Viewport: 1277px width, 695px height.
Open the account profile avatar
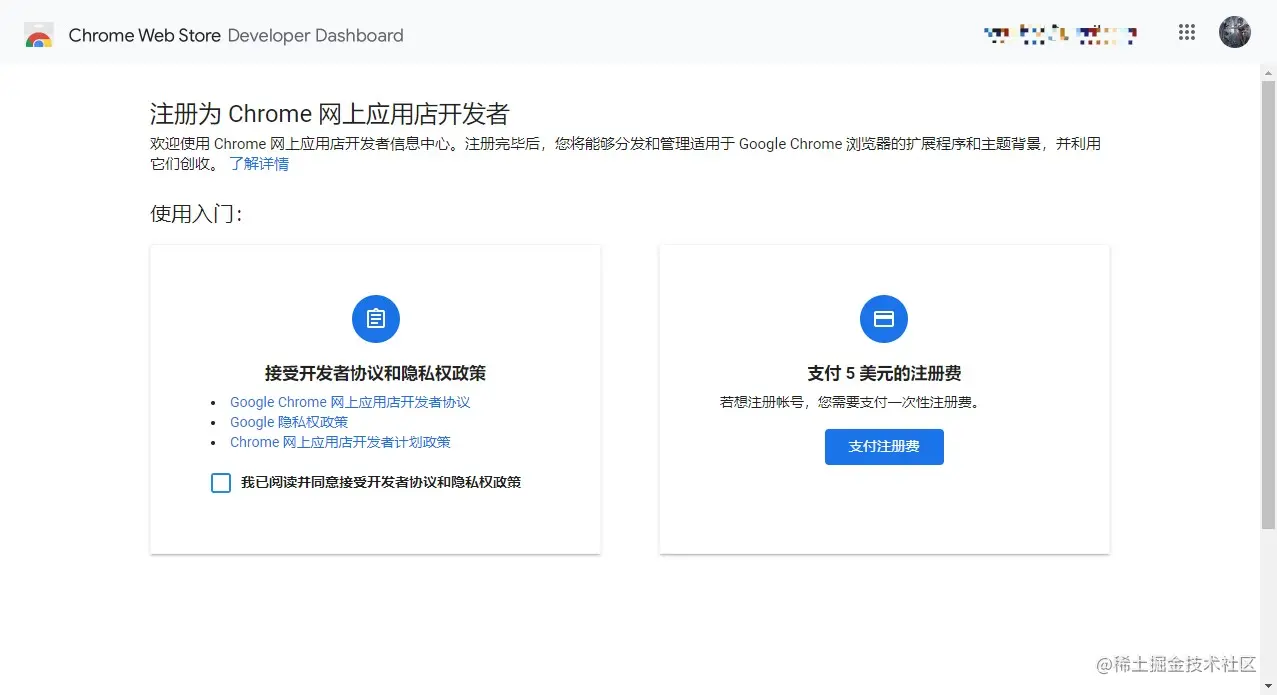1235,32
